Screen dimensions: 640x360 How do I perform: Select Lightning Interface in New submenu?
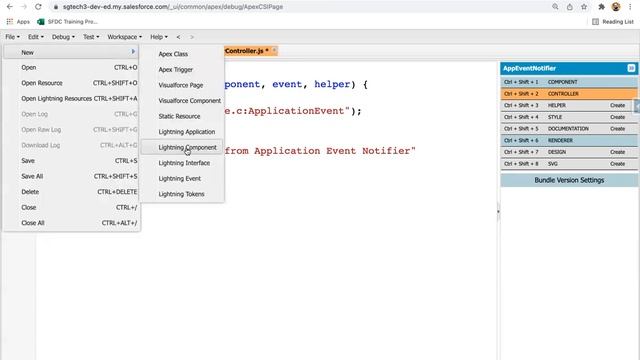click(182, 163)
